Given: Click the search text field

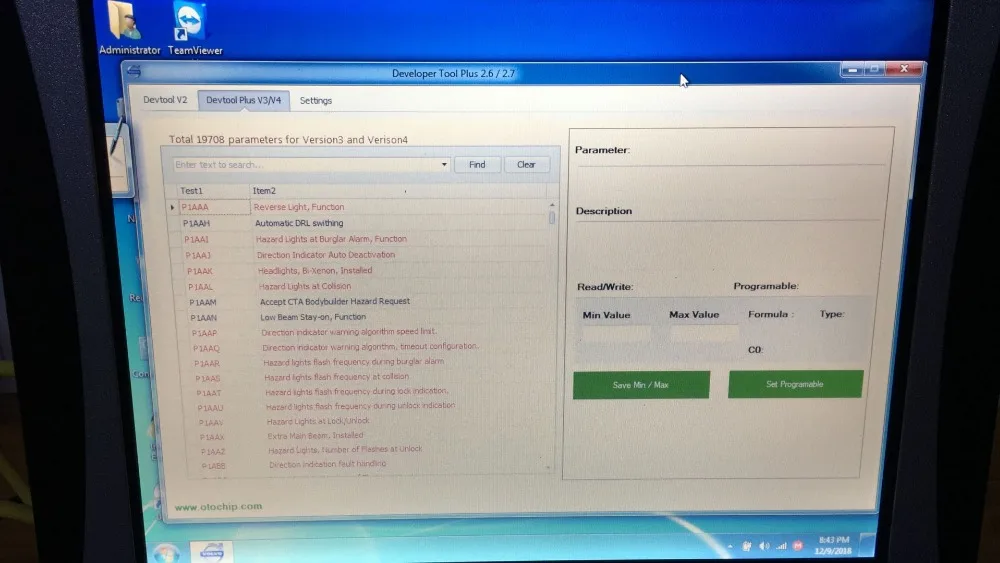Looking at the screenshot, I should [305, 165].
